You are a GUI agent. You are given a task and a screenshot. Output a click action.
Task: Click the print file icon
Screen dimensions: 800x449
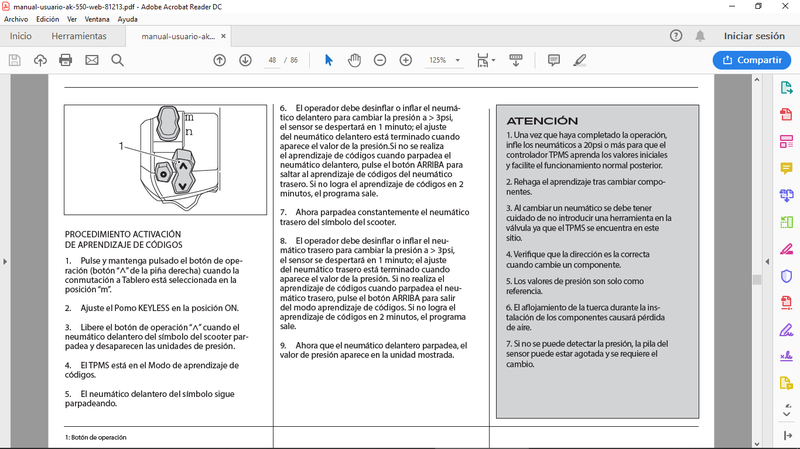pyautogui.click(x=65, y=60)
